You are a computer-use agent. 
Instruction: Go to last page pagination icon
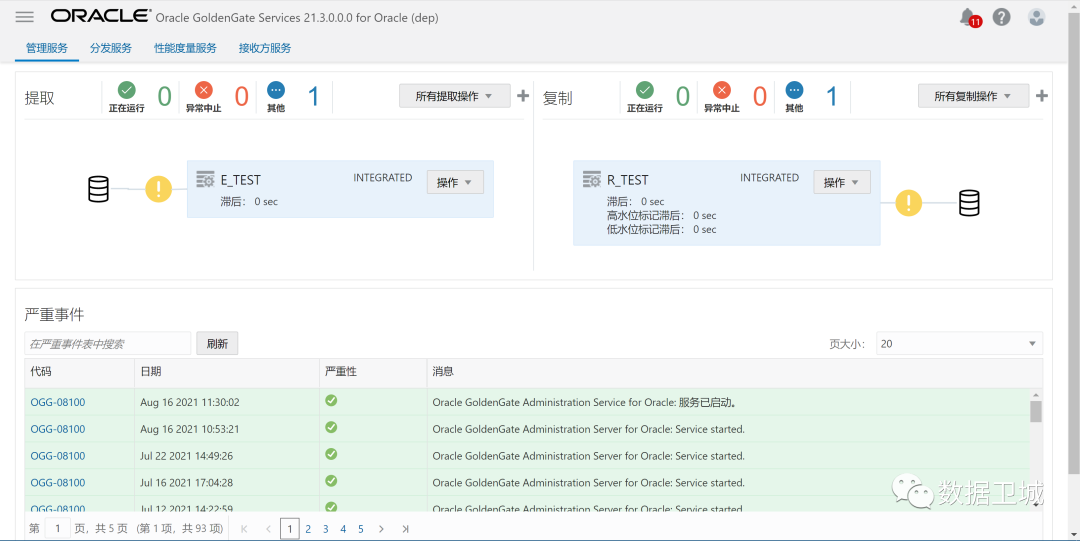pyautogui.click(x=405, y=529)
